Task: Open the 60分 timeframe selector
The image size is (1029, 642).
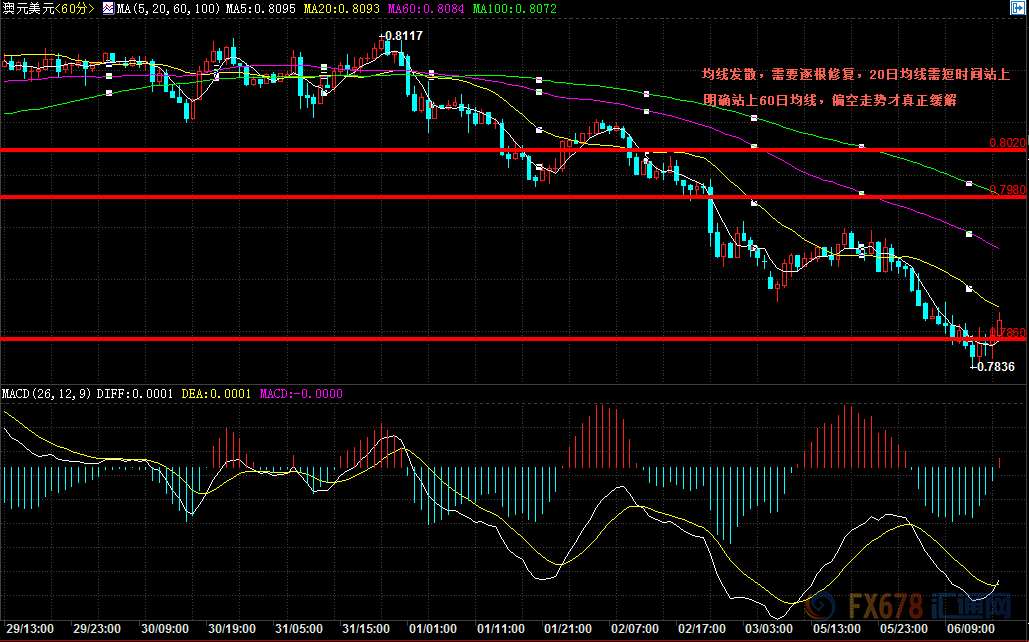Action: (76, 8)
